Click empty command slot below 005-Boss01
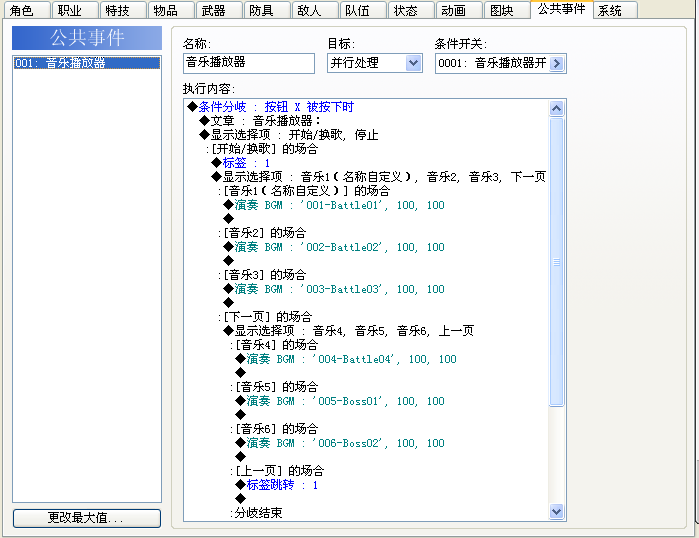Image resolution: width=699 pixels, height=538 pixels. 241,415
